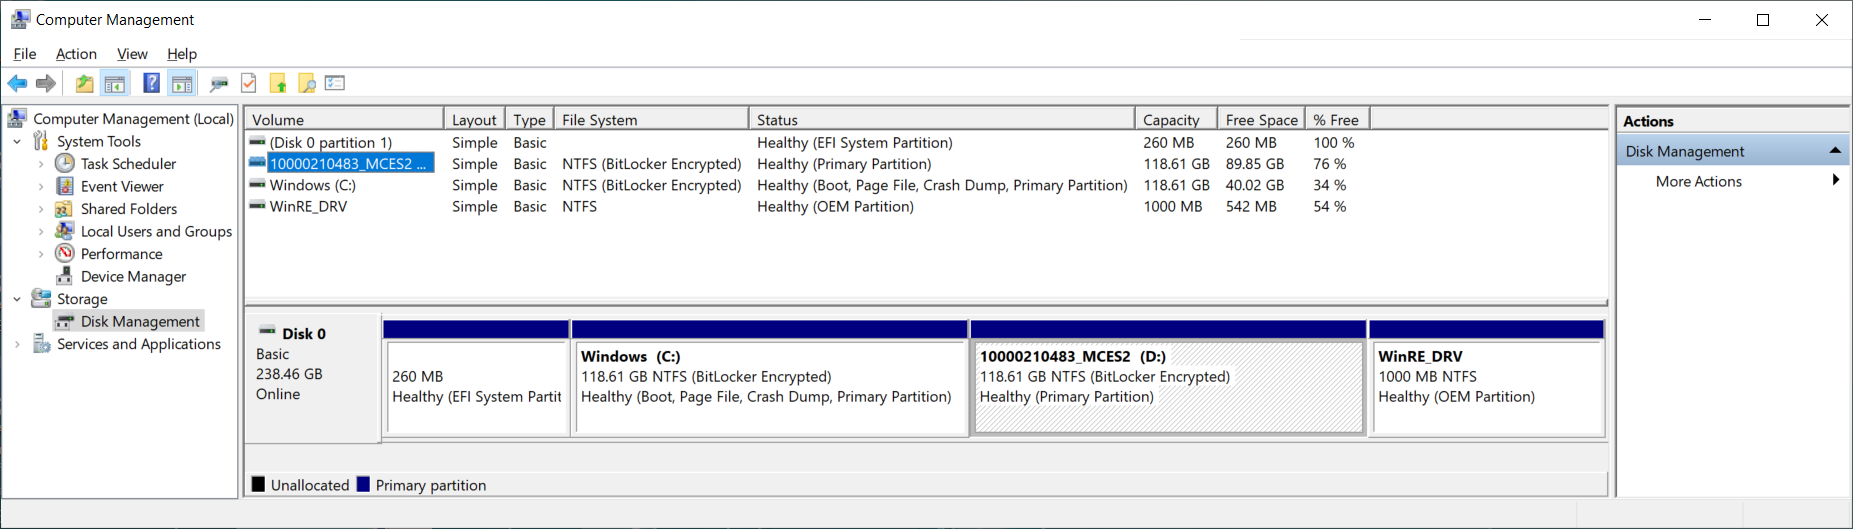Expand the Services and Applications node
The width and height of the screenshot is (1853, 529).
coord(17,343)
